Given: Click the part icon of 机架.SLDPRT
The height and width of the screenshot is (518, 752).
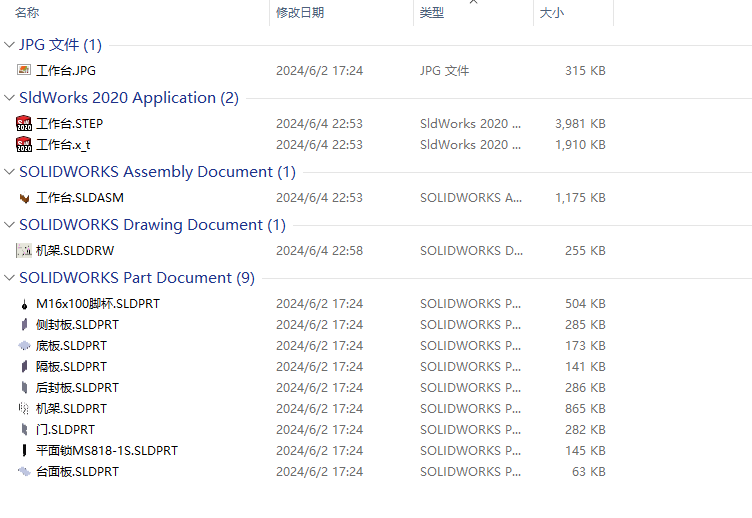Looking at the screenshot, I should click(24, 409).
